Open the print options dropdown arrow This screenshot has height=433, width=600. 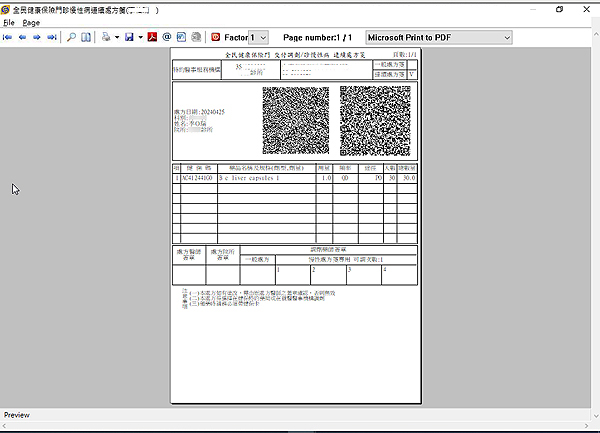(x=115, y=37)
